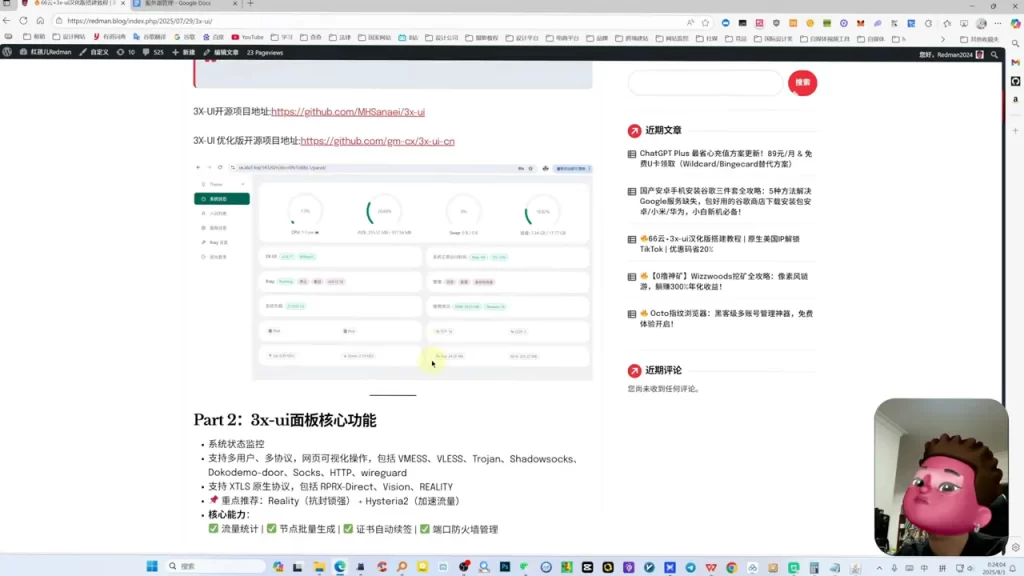
Task: Open the Android Google services install article
Action: [x=726, y=201]
